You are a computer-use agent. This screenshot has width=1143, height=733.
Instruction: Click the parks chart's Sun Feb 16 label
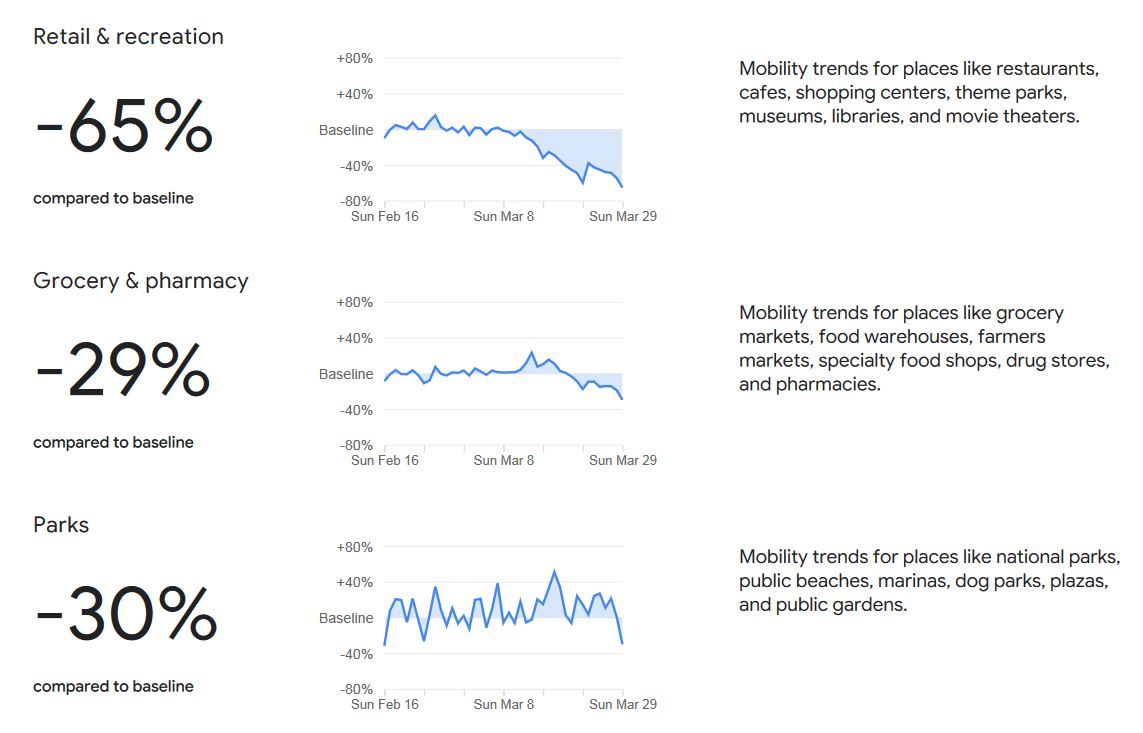tap(385, 705)
